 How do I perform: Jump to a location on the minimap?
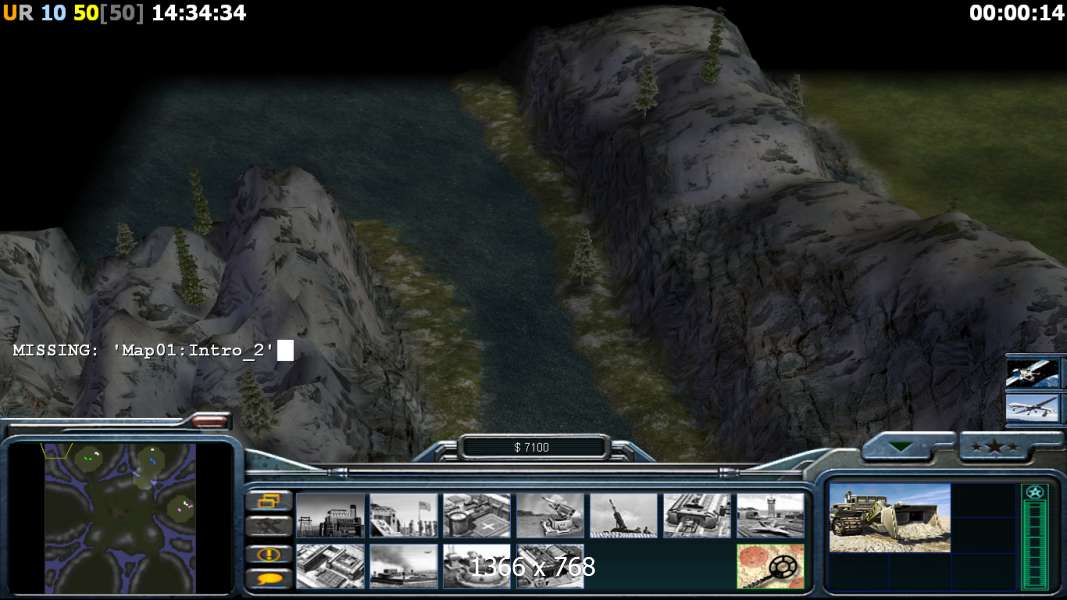click(120, 518)
